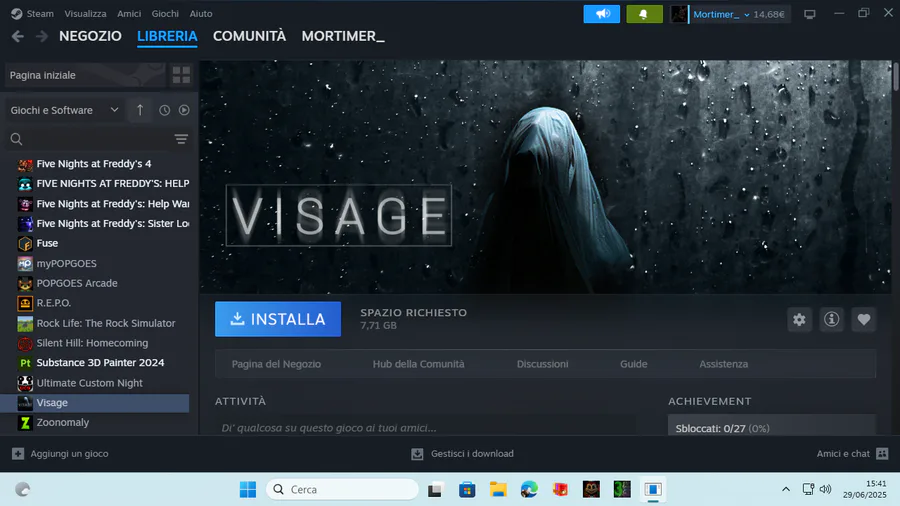Select the LIBRERIA tab
The image size is (900, 506).
click(x=167, y=36)
